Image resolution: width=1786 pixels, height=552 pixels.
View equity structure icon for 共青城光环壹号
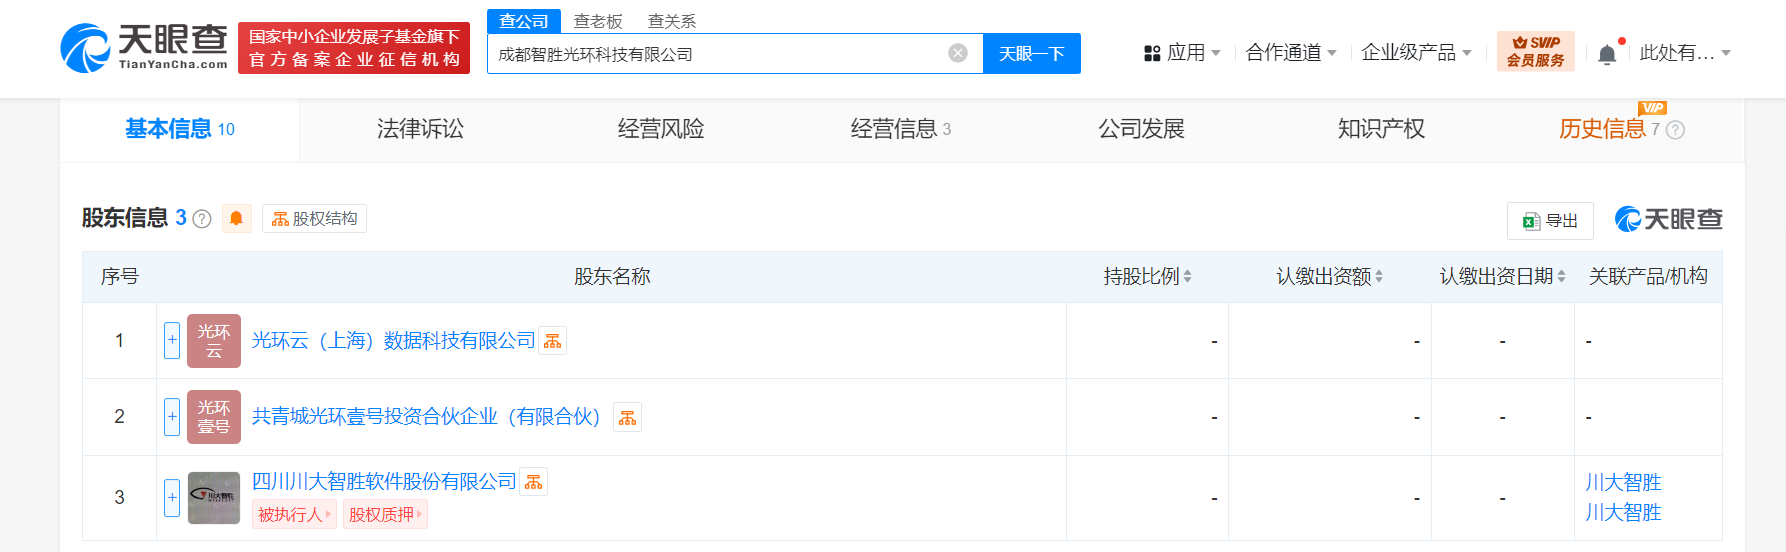coord(628,417)
